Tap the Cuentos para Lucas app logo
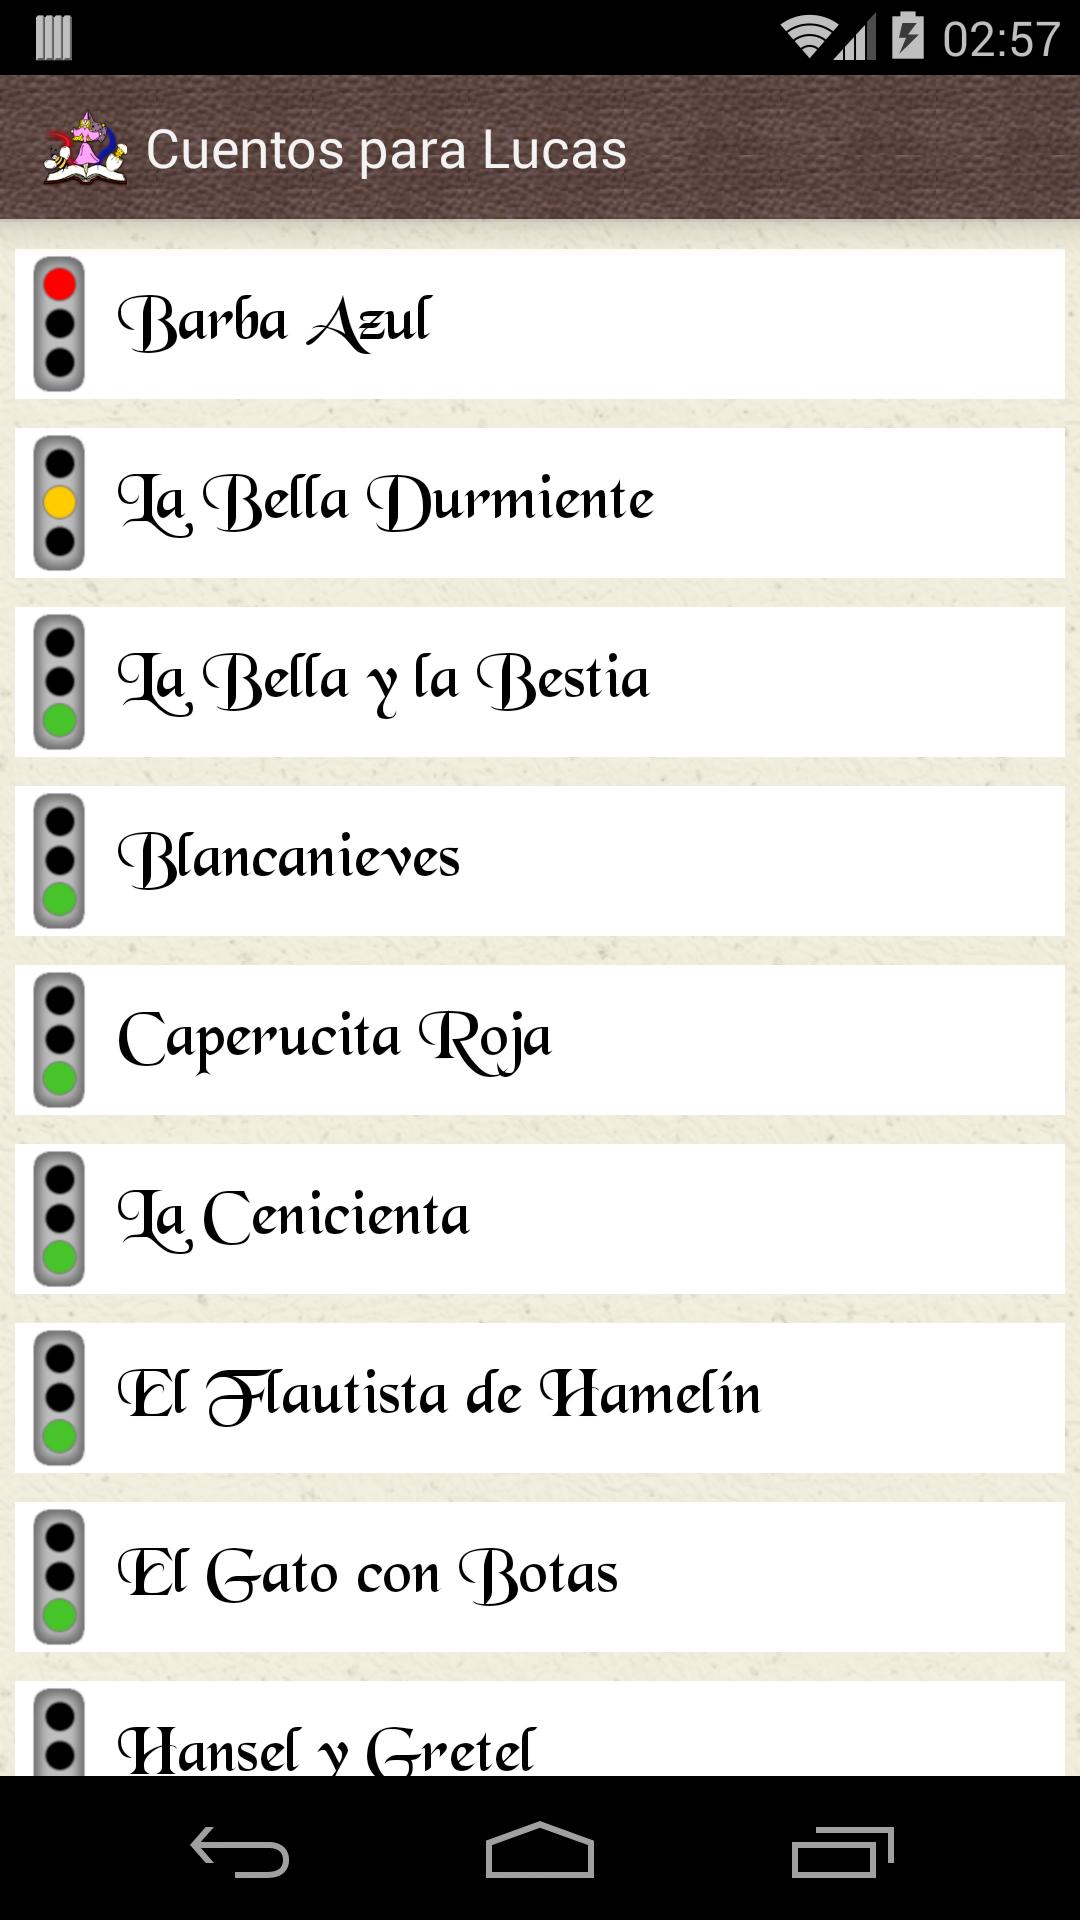Screen dimensions: 1080x1920 coord(86,148)
